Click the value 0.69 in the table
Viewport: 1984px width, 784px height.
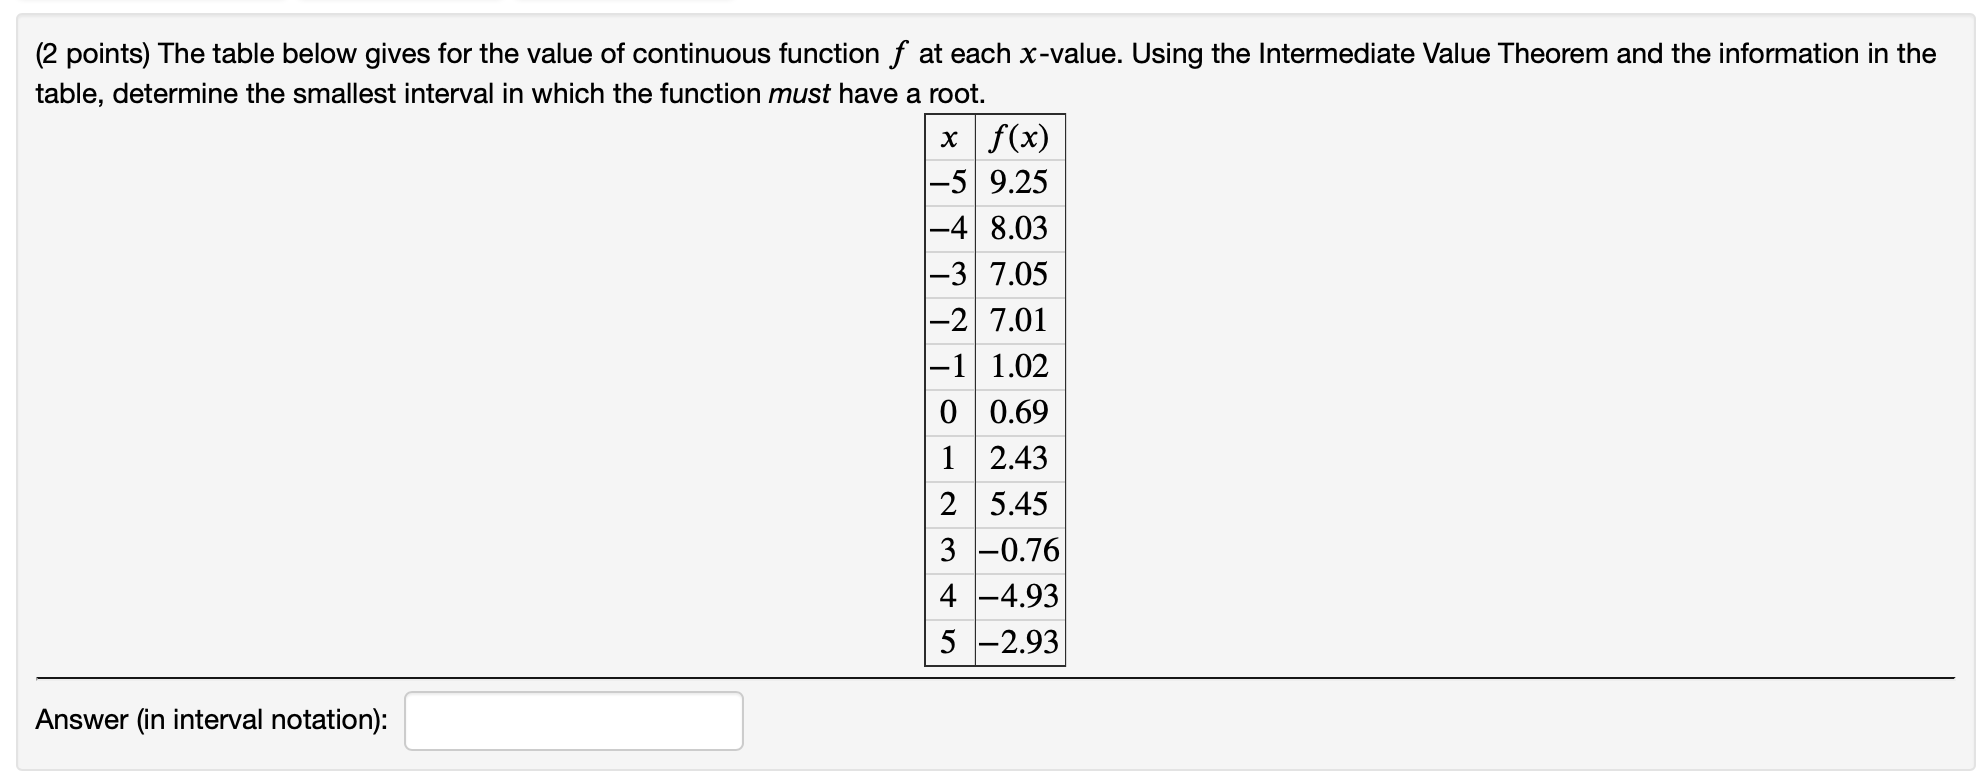click(1018, 412)
